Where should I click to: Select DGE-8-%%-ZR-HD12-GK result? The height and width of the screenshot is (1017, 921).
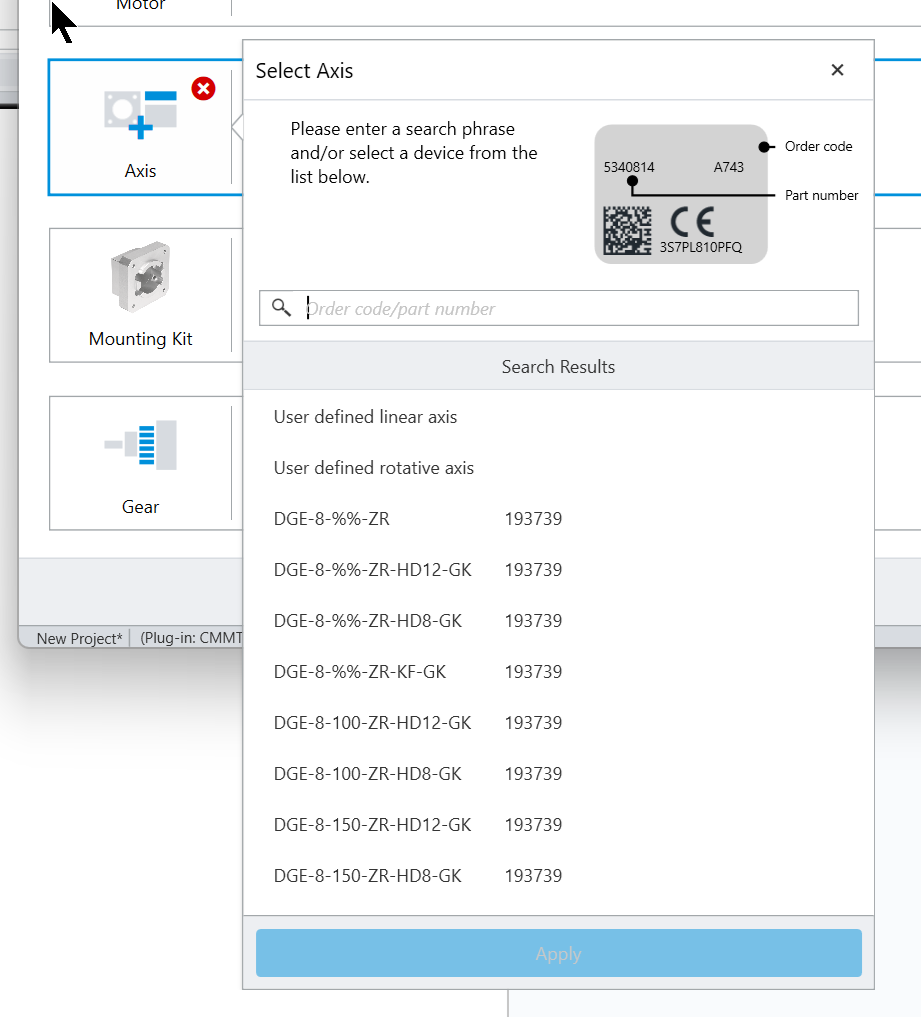click(559, 569)
